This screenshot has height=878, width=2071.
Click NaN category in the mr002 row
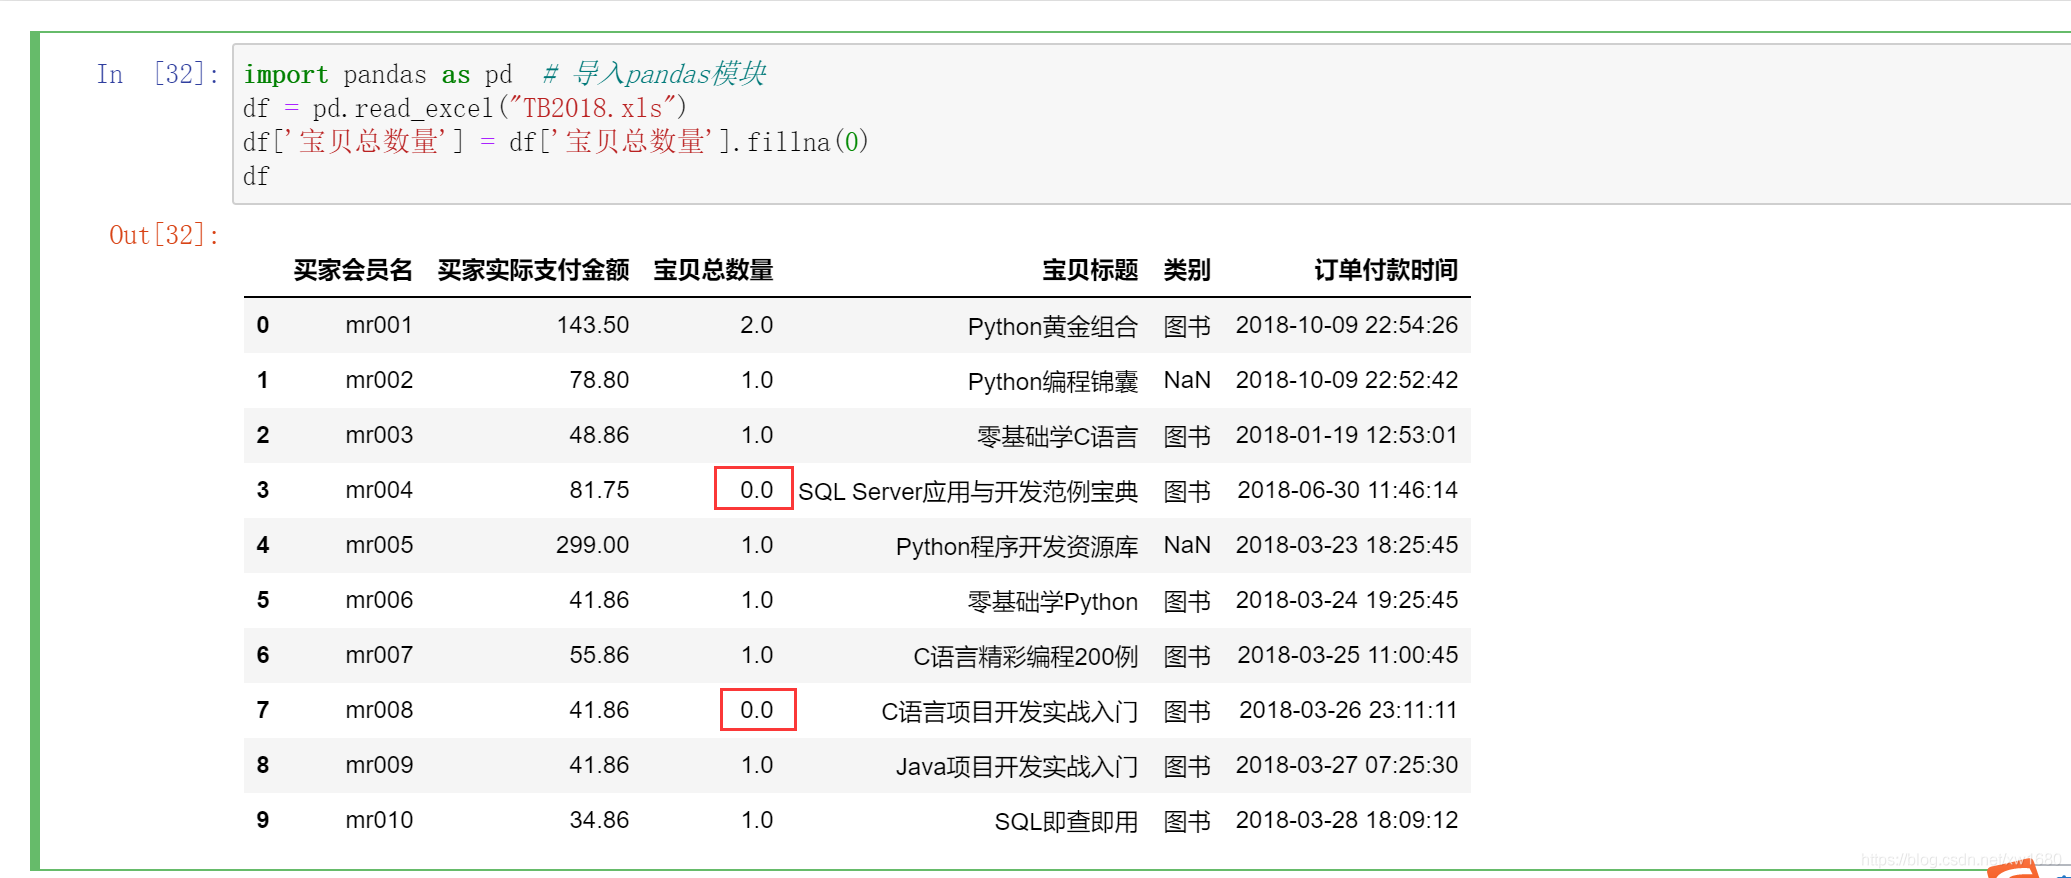pyautogui.click(x=1187, y=380)
